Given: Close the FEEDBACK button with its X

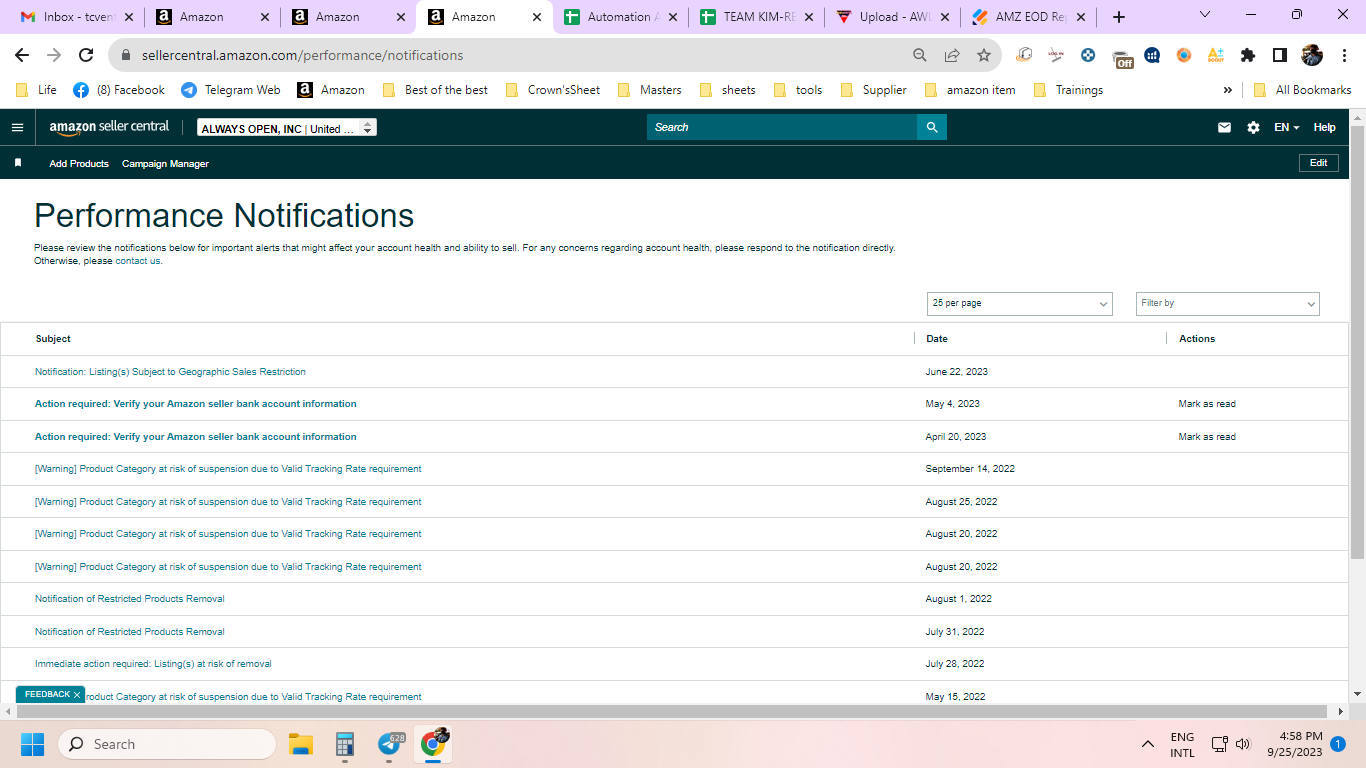Looking at the screenshot, I should coord(77,695).
